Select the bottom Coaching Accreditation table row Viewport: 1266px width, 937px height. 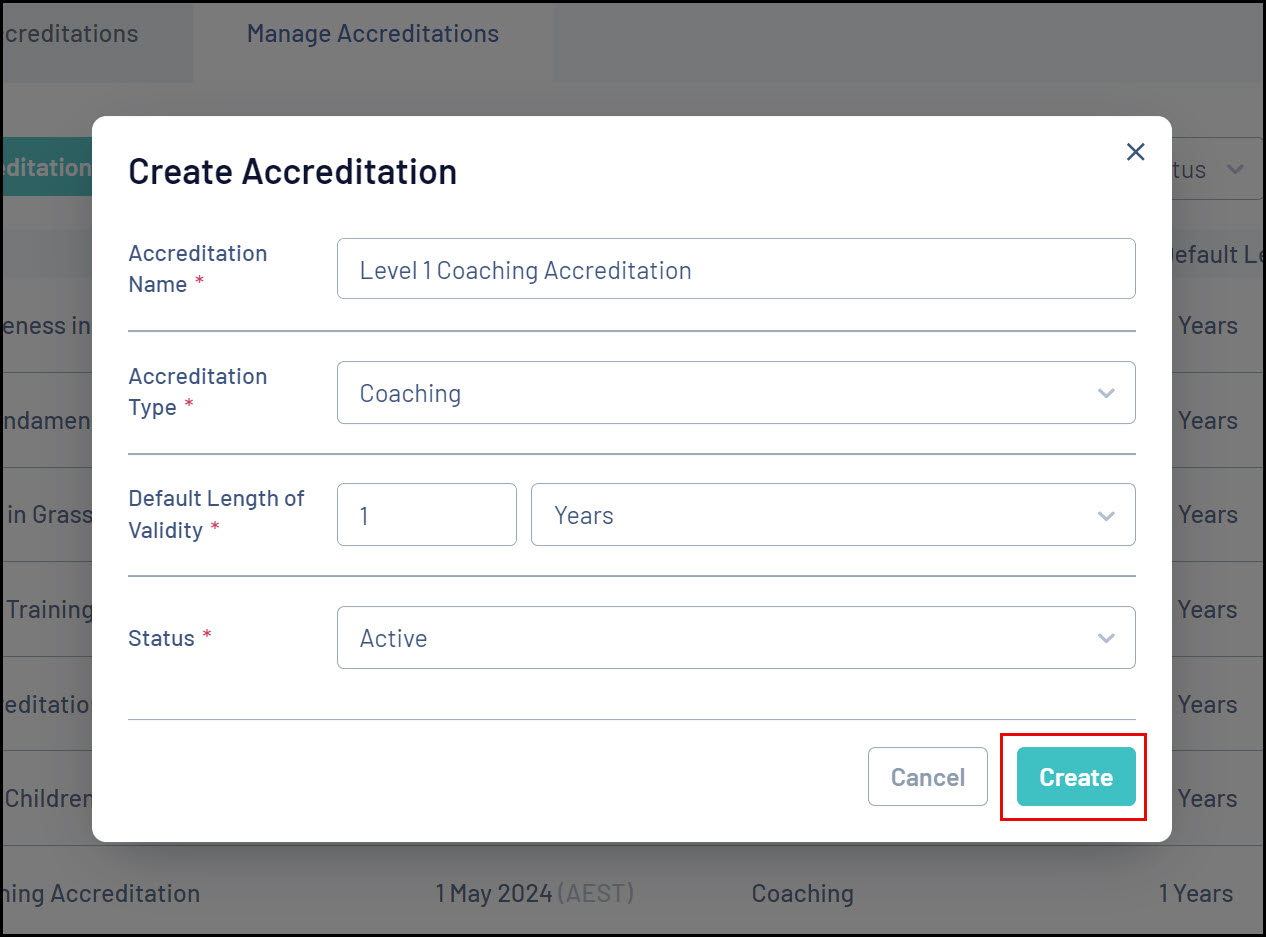click(632, 893)
